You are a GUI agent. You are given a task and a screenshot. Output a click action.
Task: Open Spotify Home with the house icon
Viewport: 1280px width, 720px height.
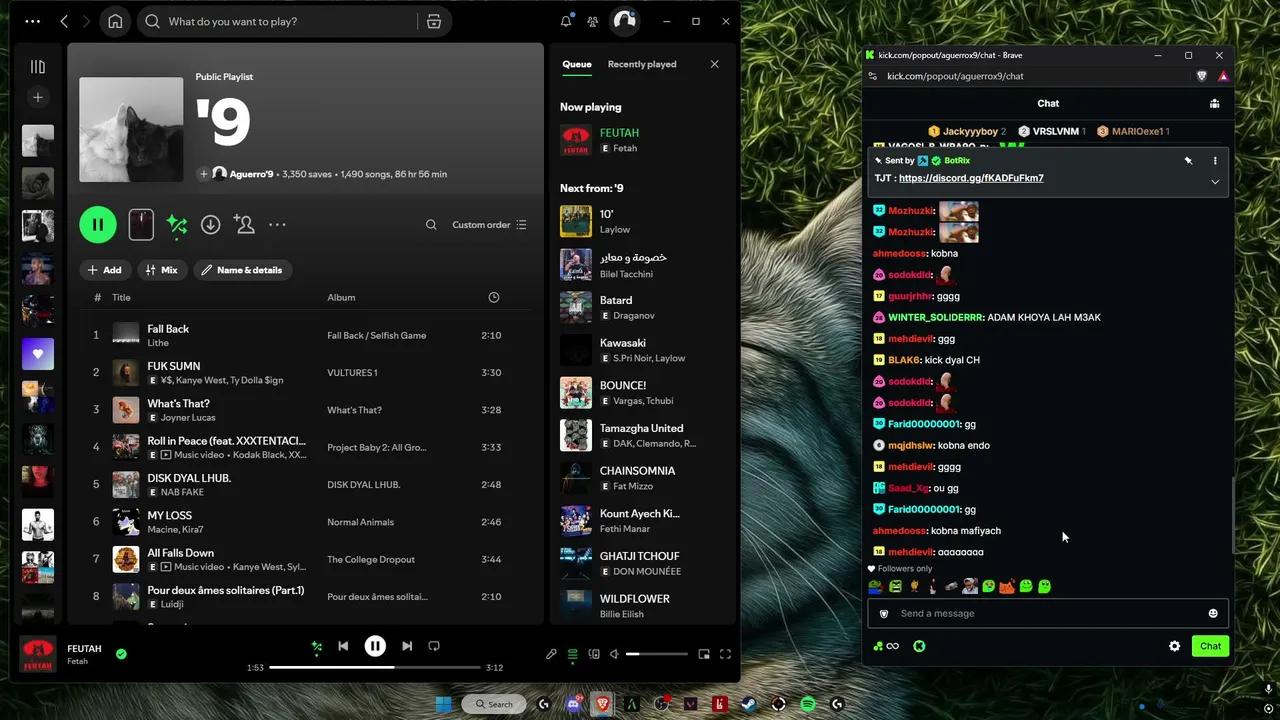[115, 21]
